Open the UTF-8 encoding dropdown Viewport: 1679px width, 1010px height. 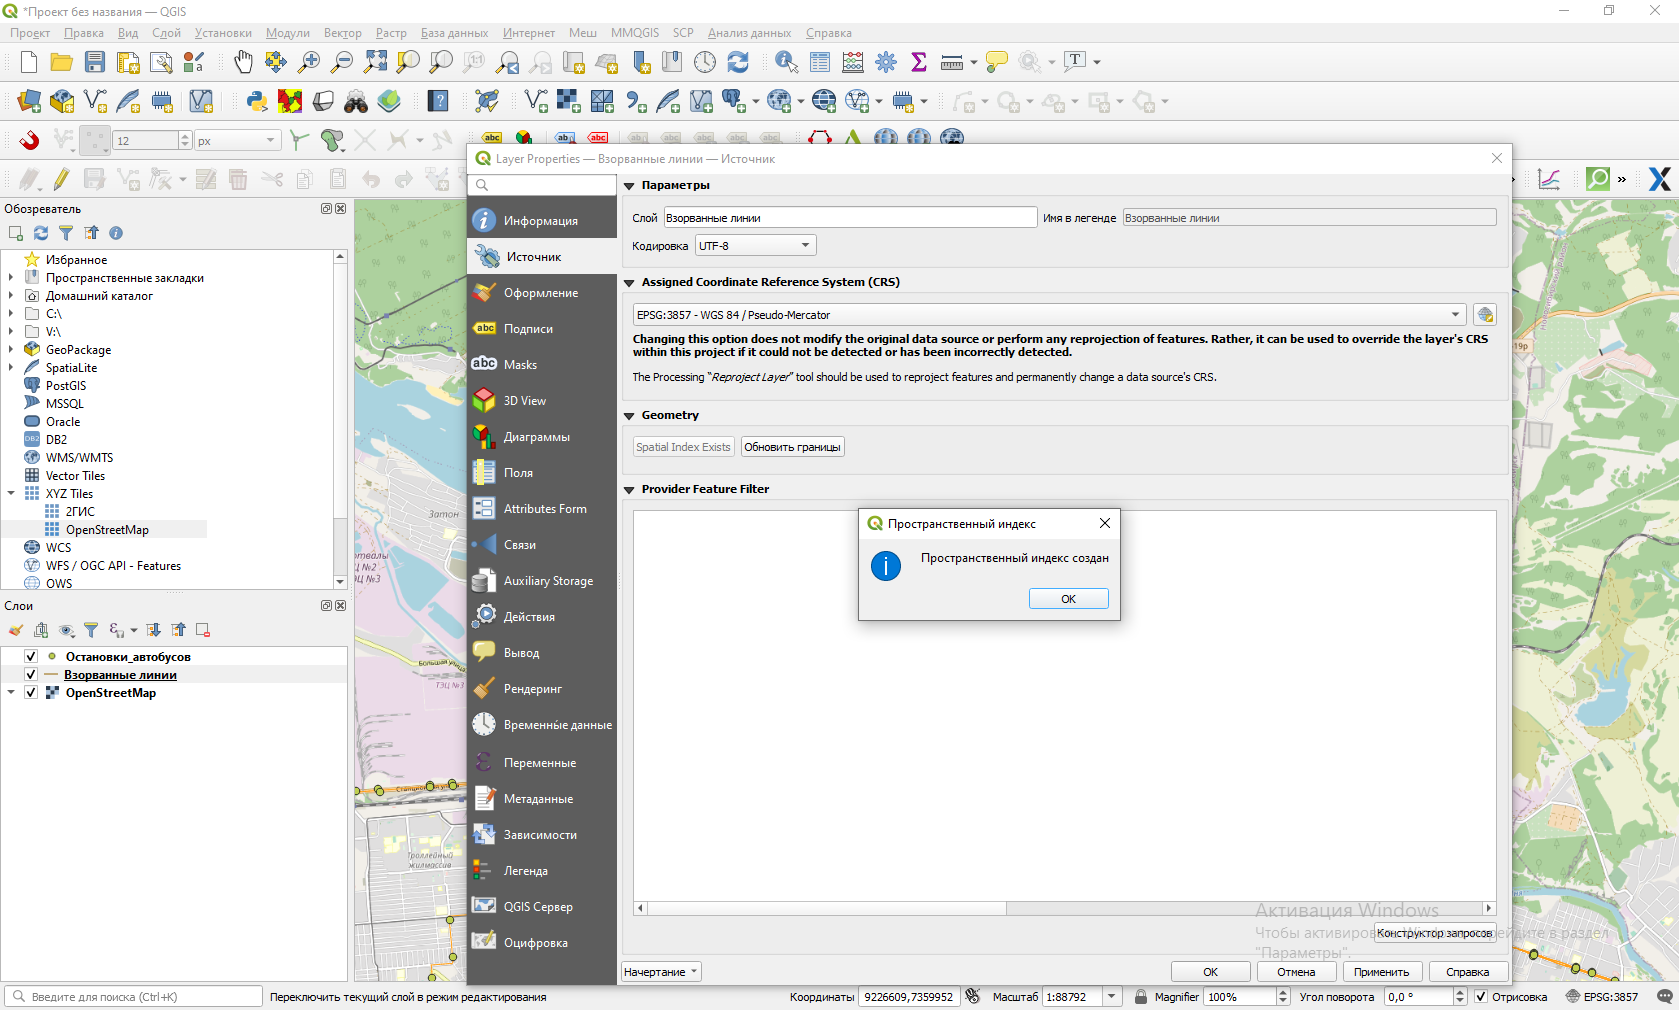755,246
